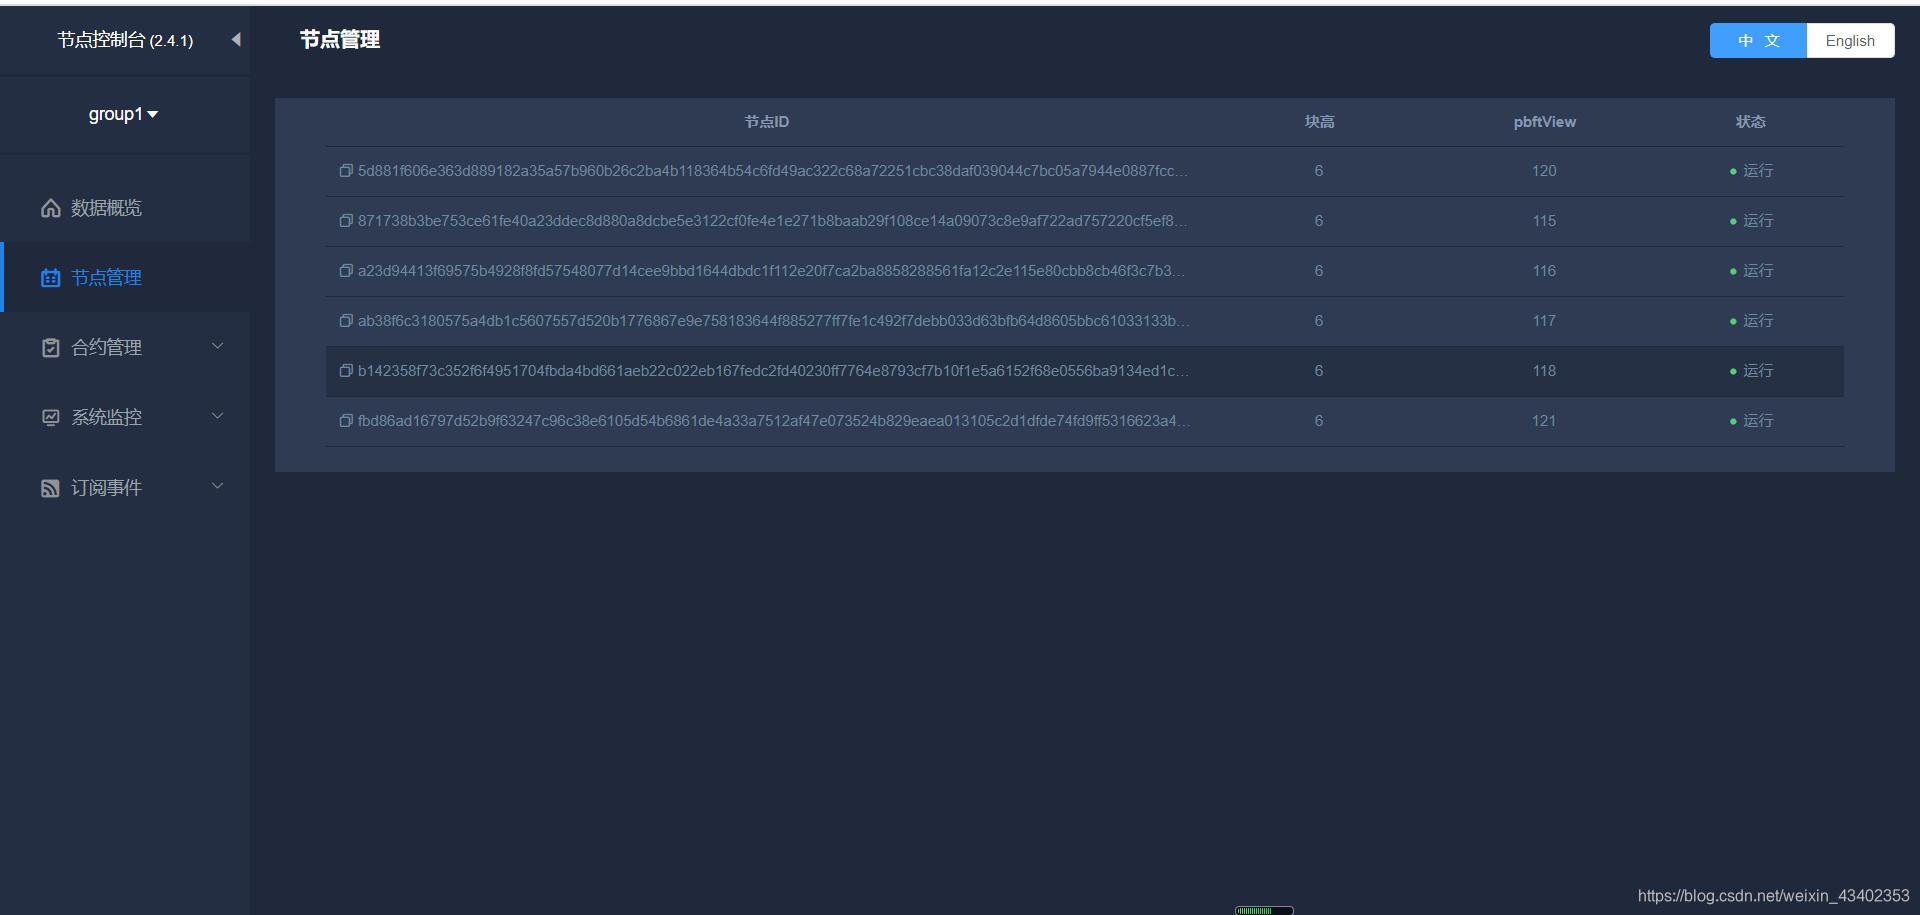Switch language to 中文

(1758, 41)
